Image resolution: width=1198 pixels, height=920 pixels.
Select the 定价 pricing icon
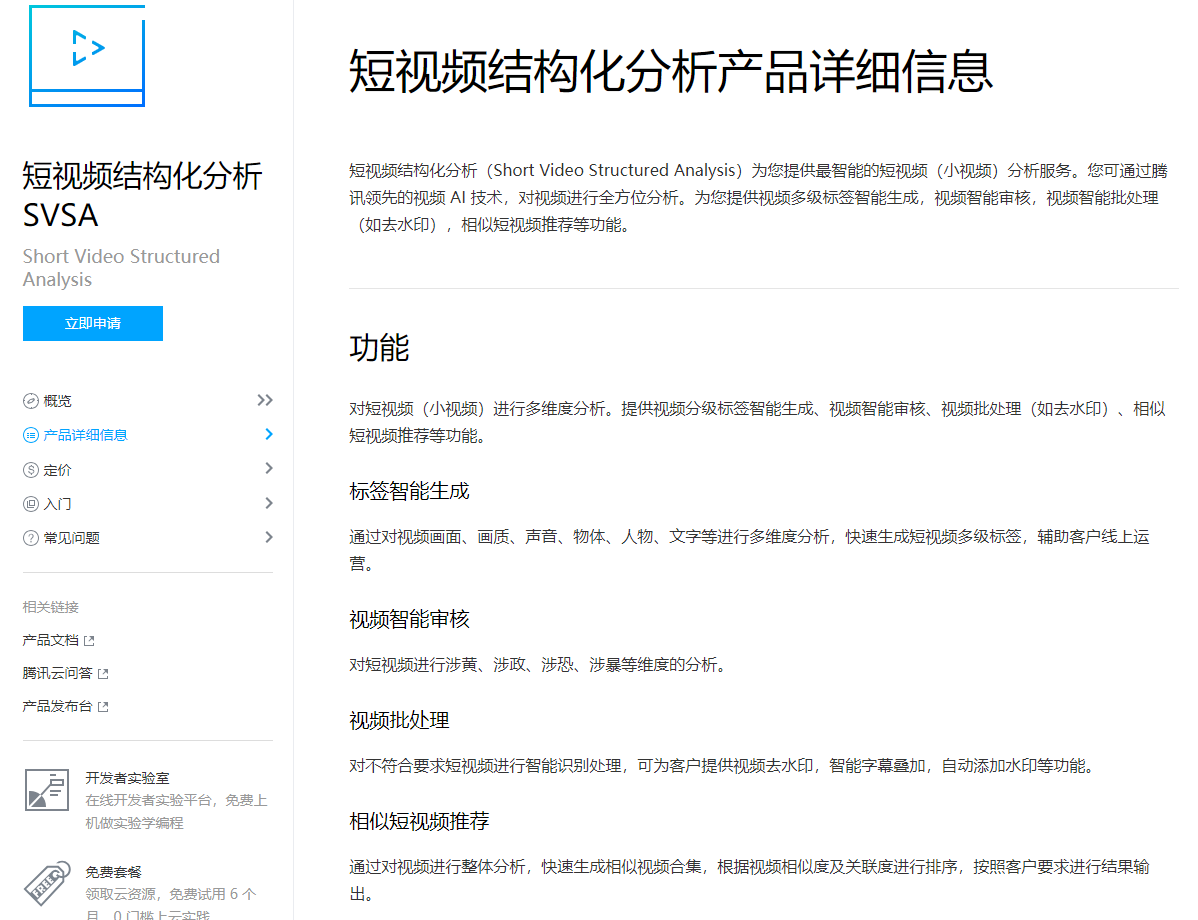[x=31, y=468]
